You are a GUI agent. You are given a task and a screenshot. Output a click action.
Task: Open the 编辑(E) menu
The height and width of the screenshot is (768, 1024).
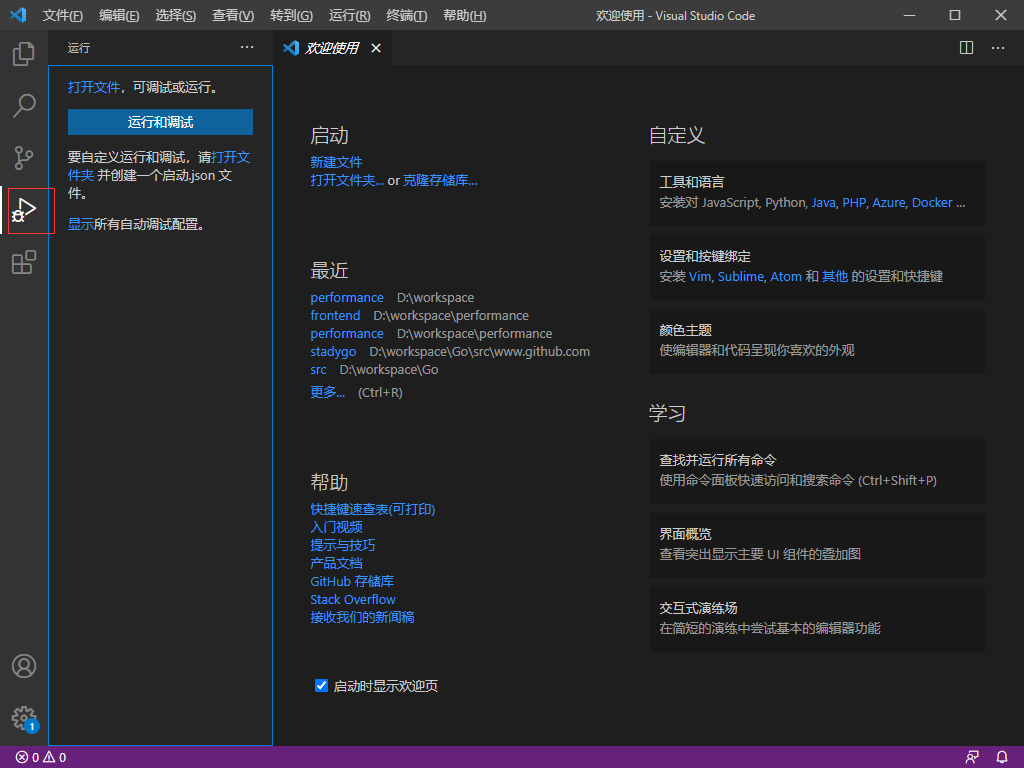pos(119,16)
